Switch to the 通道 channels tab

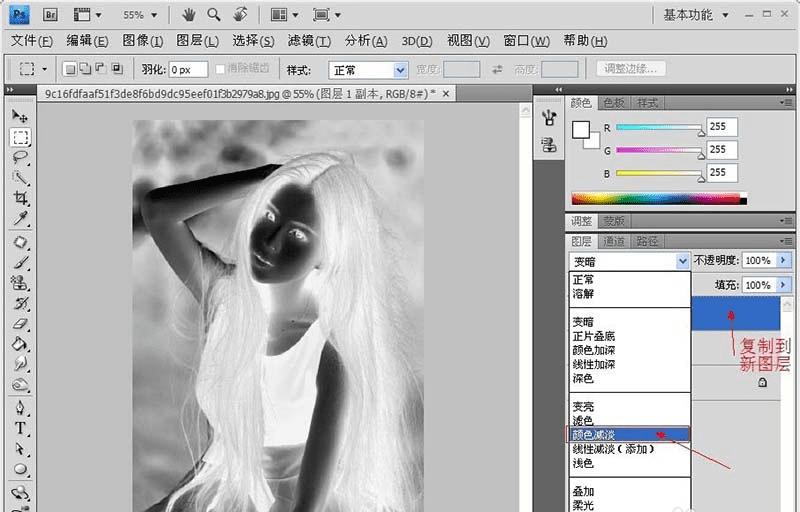[613, 241]
